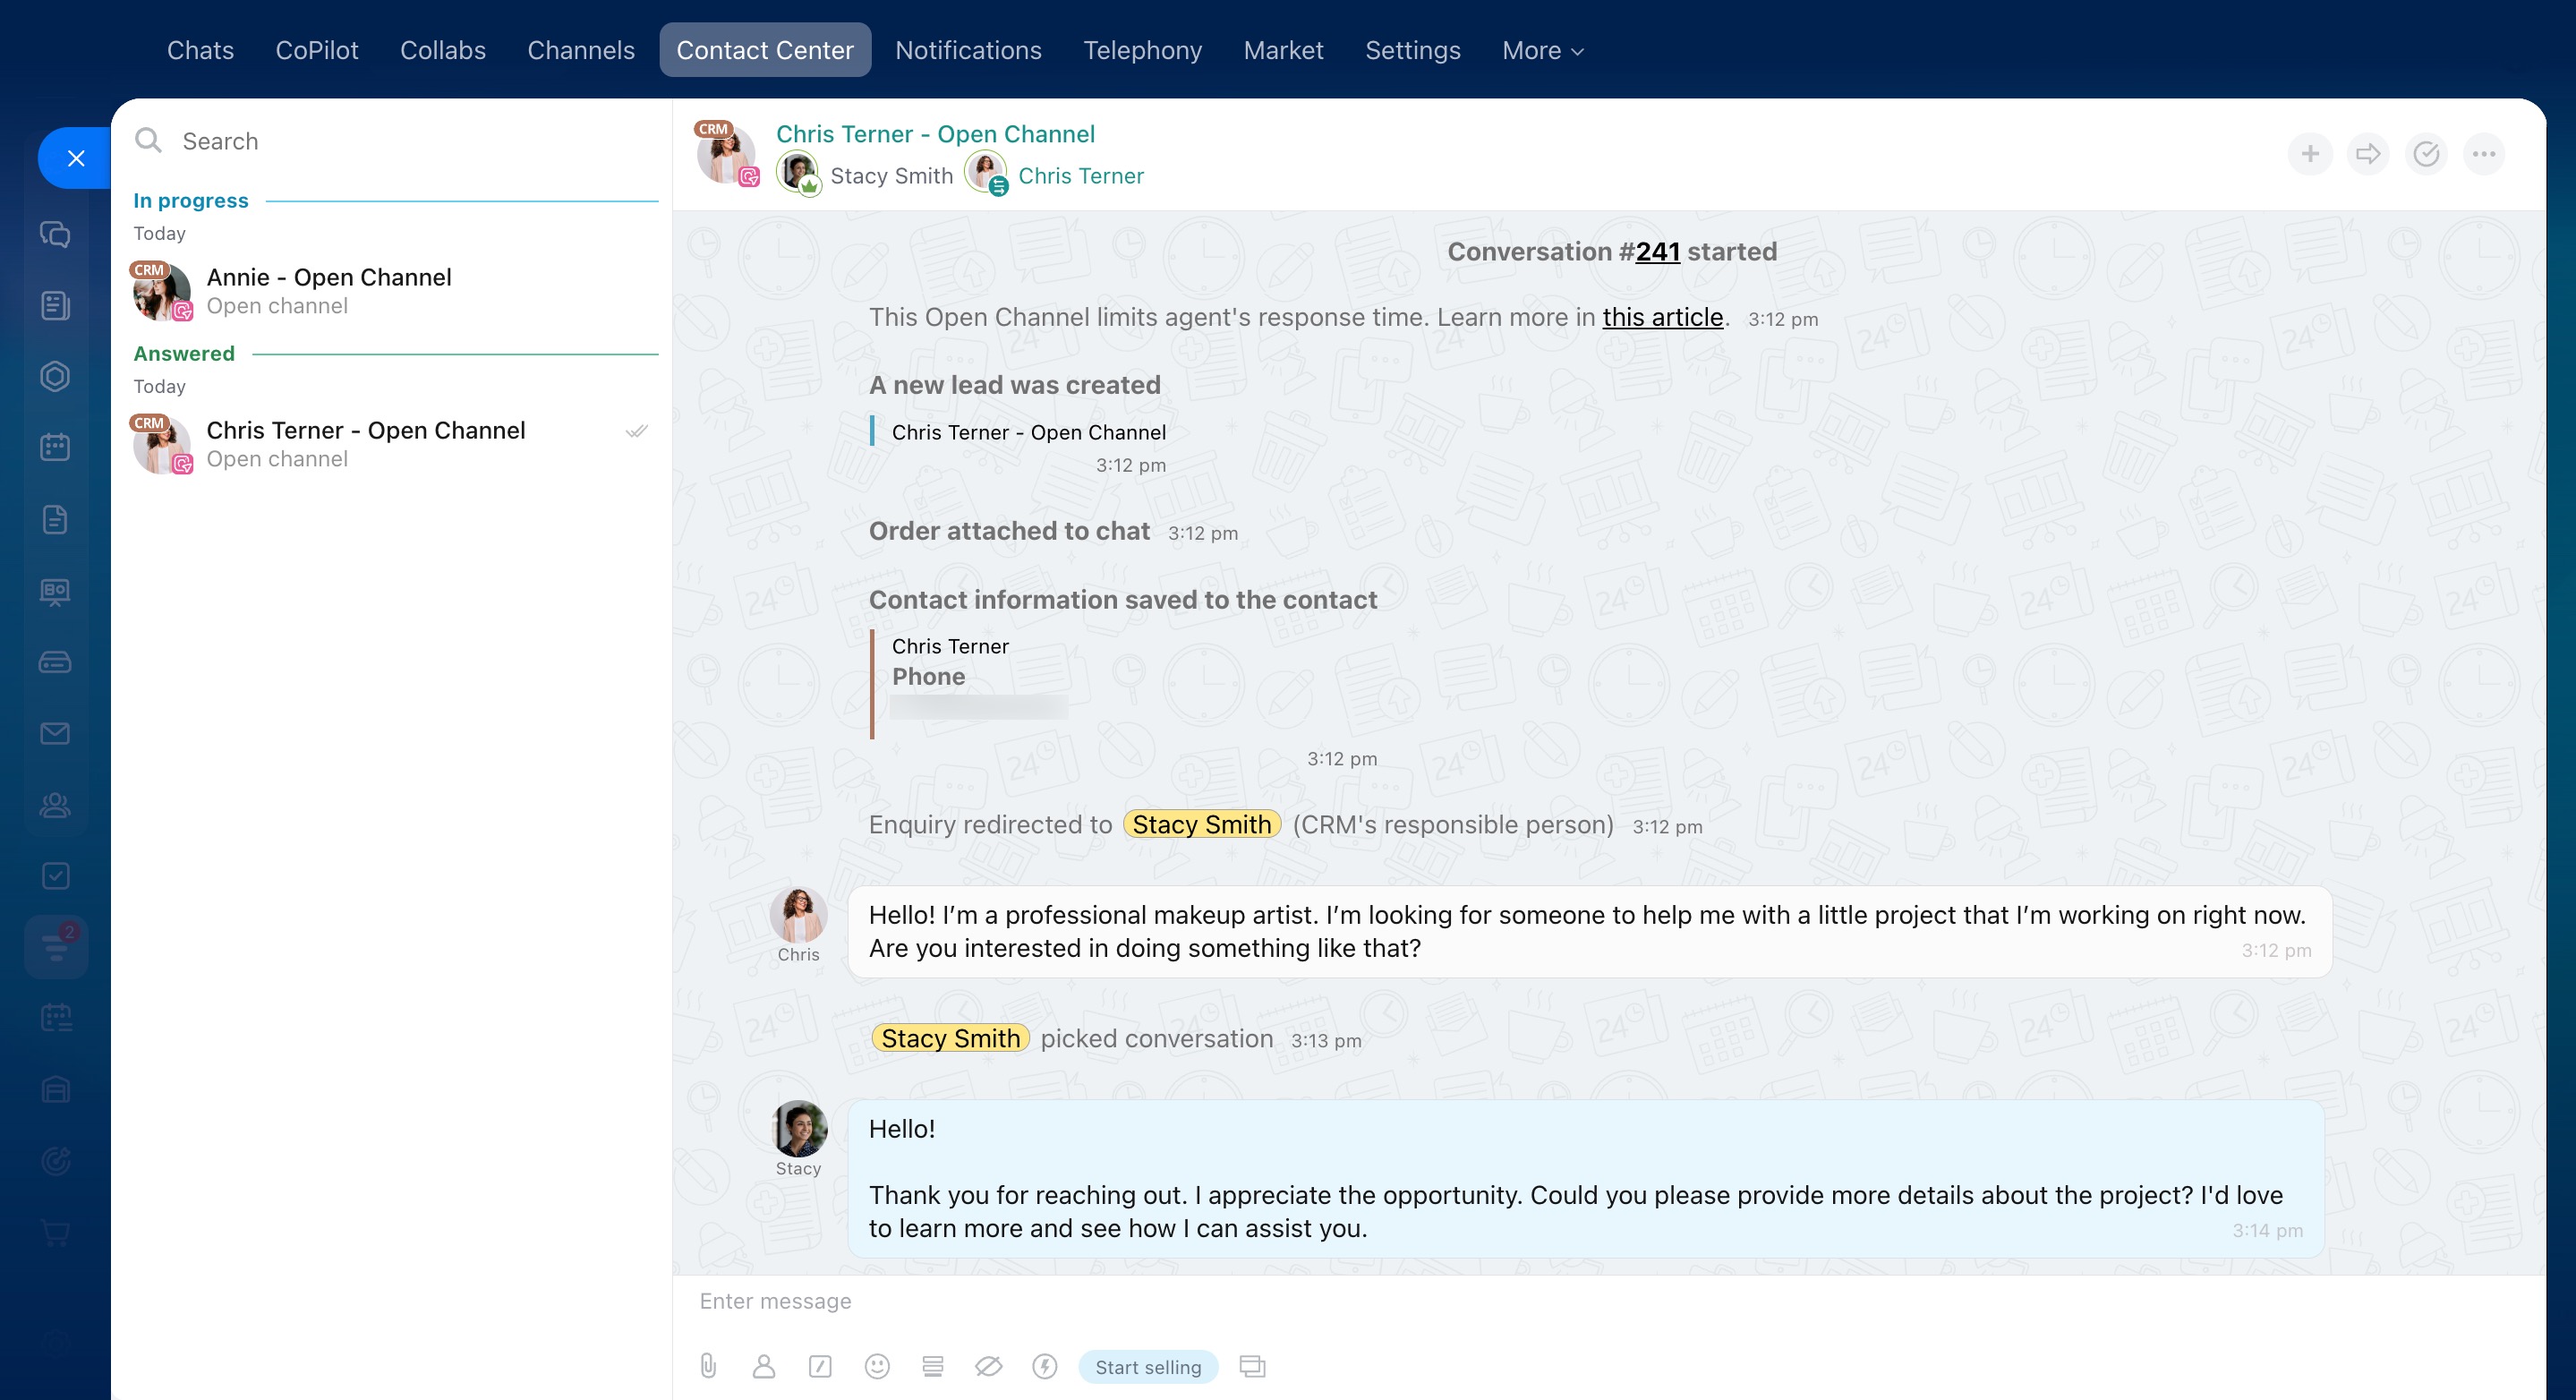
Task: Click the plus icon in the chat header
Action: [x=2310, y=154]
